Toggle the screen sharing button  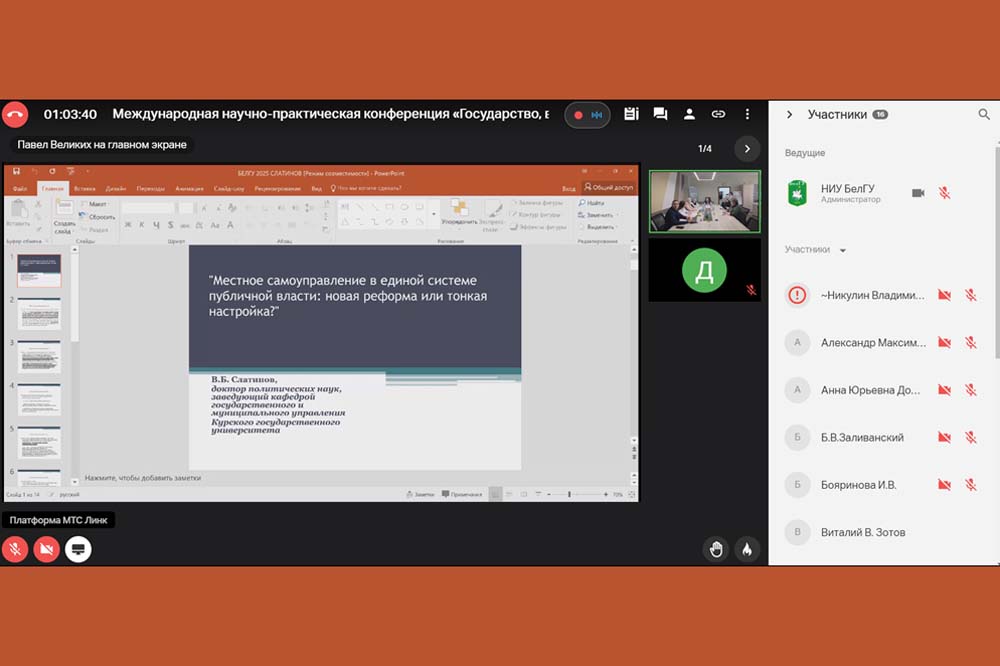[x=78, y=548]
